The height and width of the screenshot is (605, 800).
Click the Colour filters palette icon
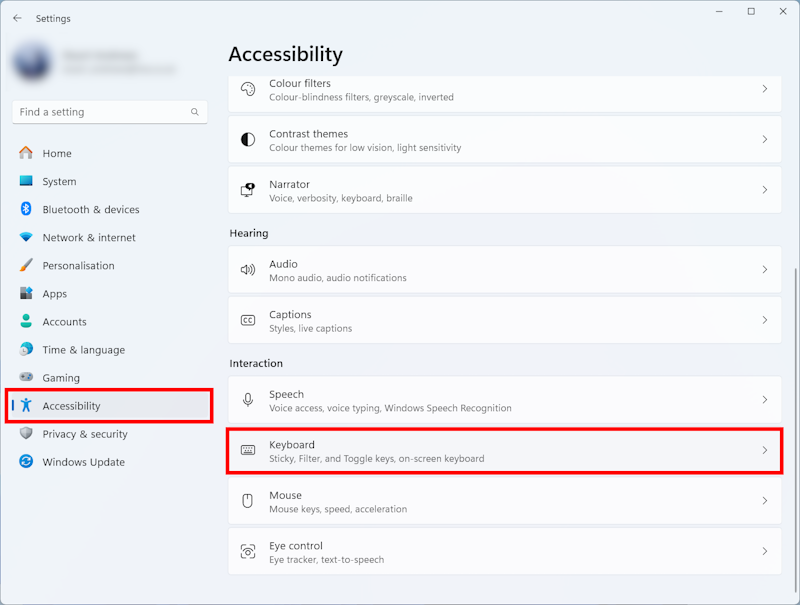(248, 90)
